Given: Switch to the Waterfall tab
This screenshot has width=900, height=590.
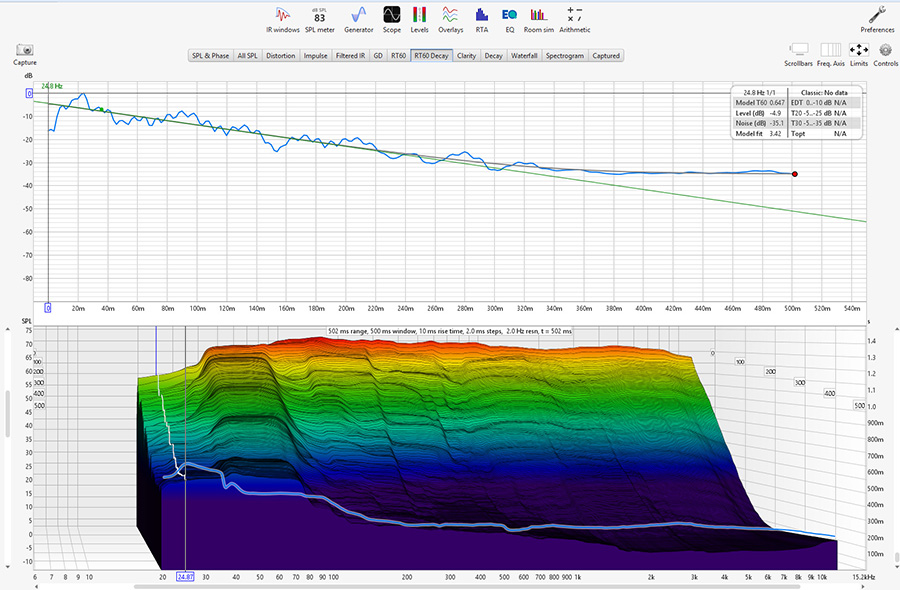Looking at the screenshot, I should (524, 56).
